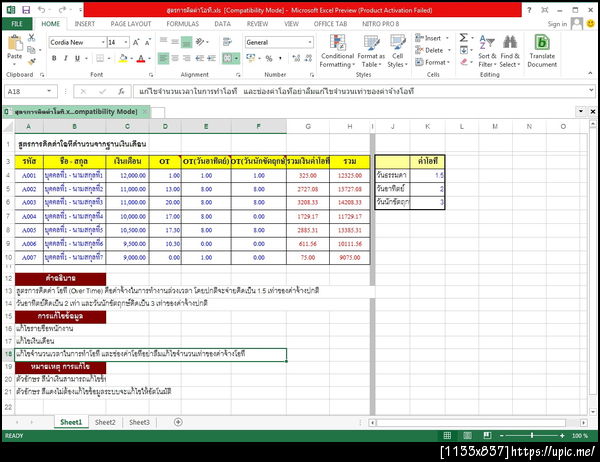The height and width of the screenshot is (462, 600).
Task: Switch to the FORMULAS ribbon tab
Action: tap(183, 24)
